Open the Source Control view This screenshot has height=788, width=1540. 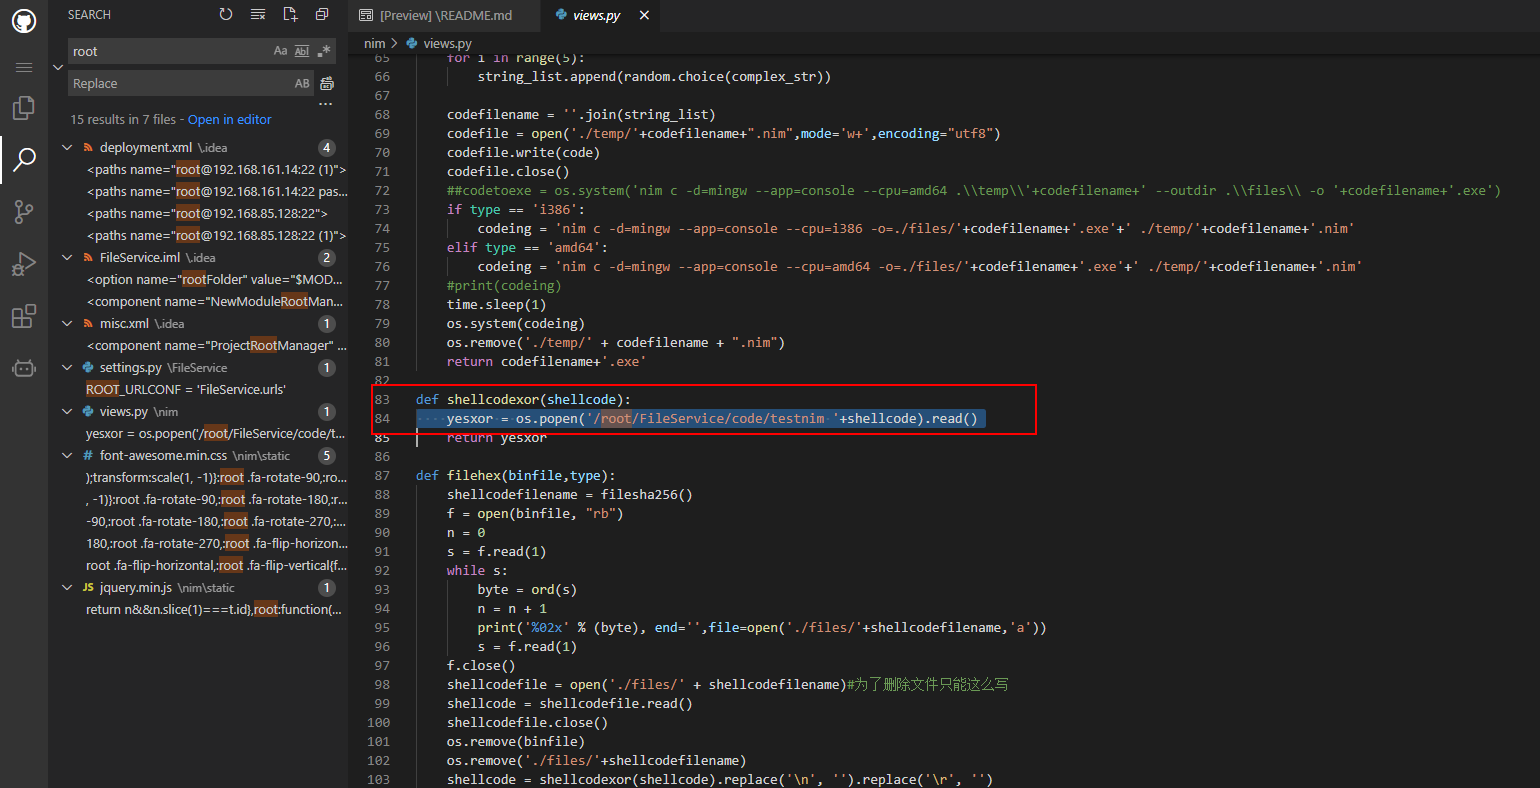pos(24,211)
